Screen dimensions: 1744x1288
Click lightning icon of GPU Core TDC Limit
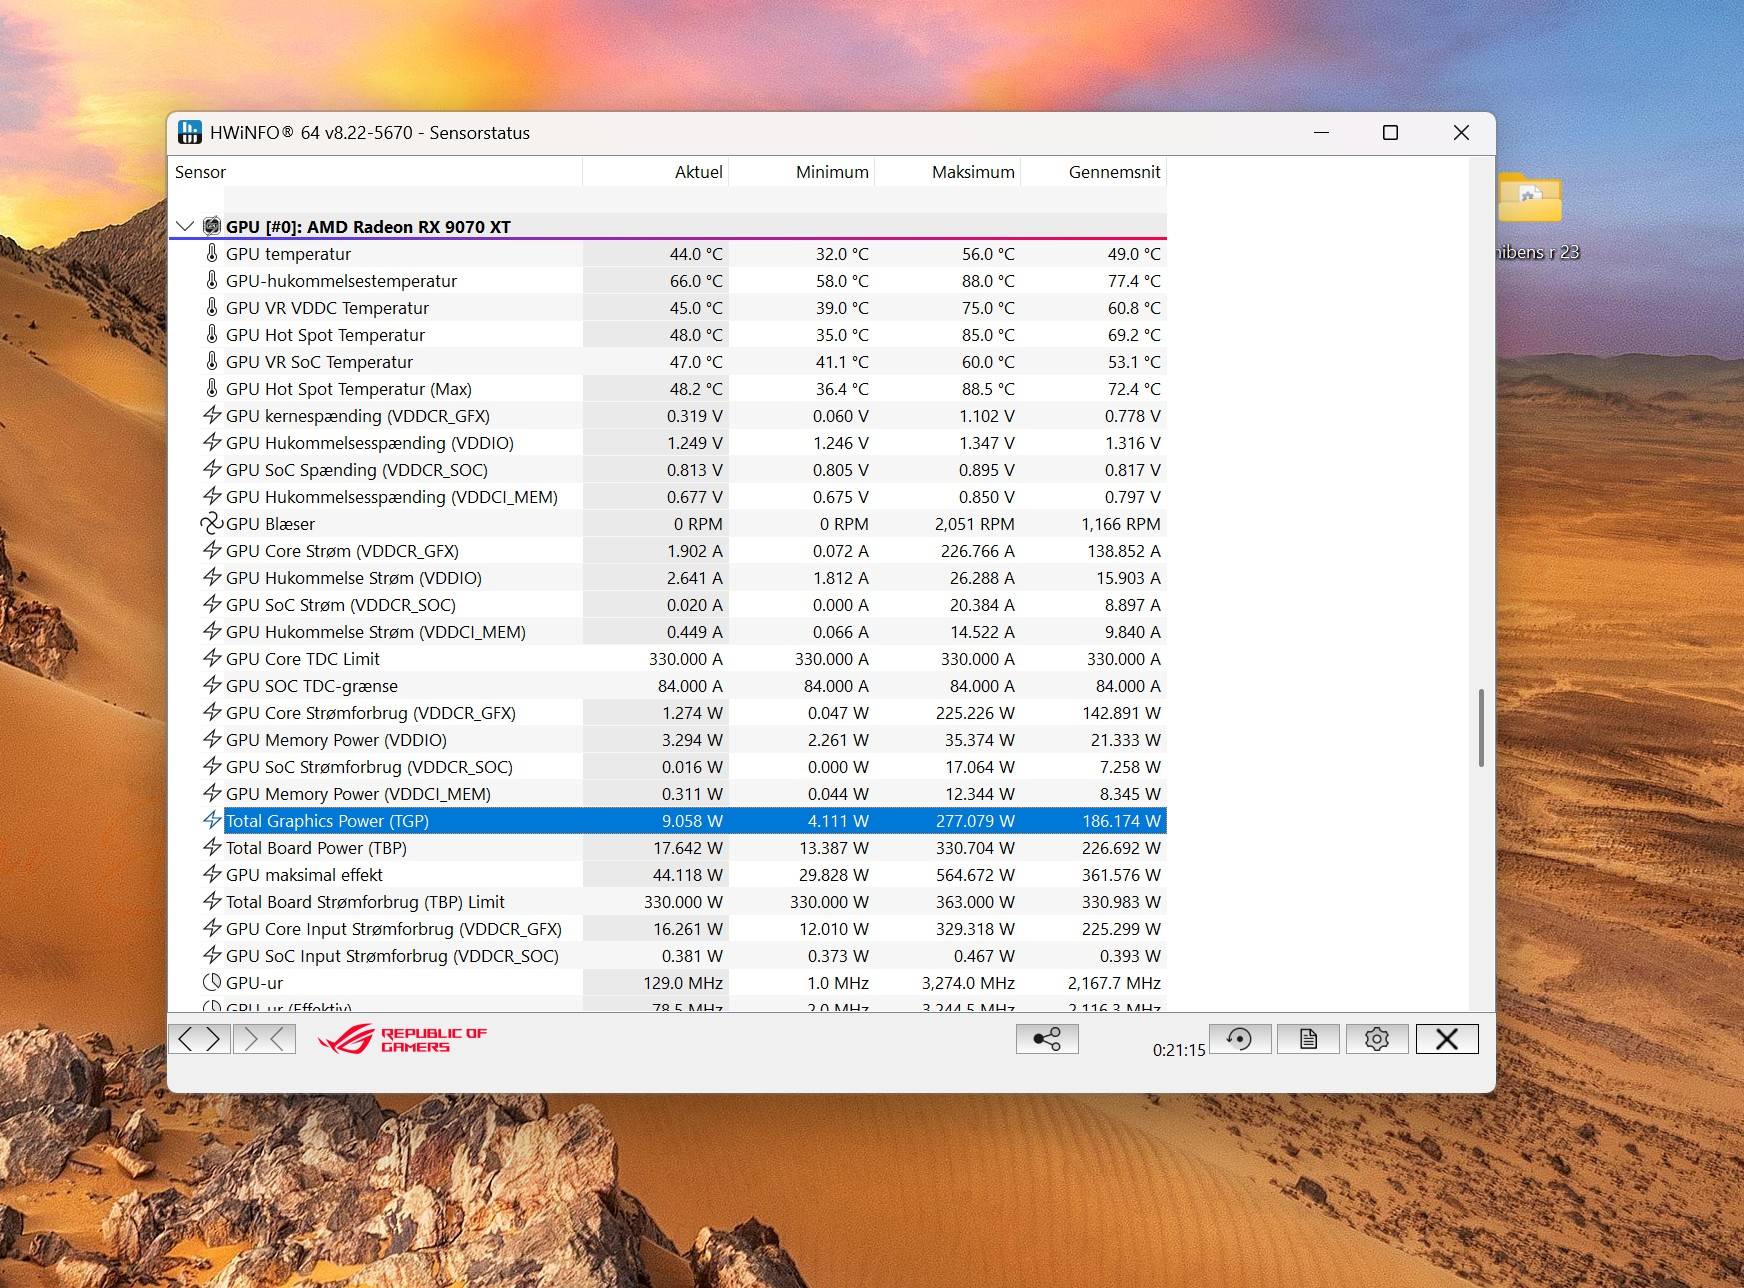212,658
